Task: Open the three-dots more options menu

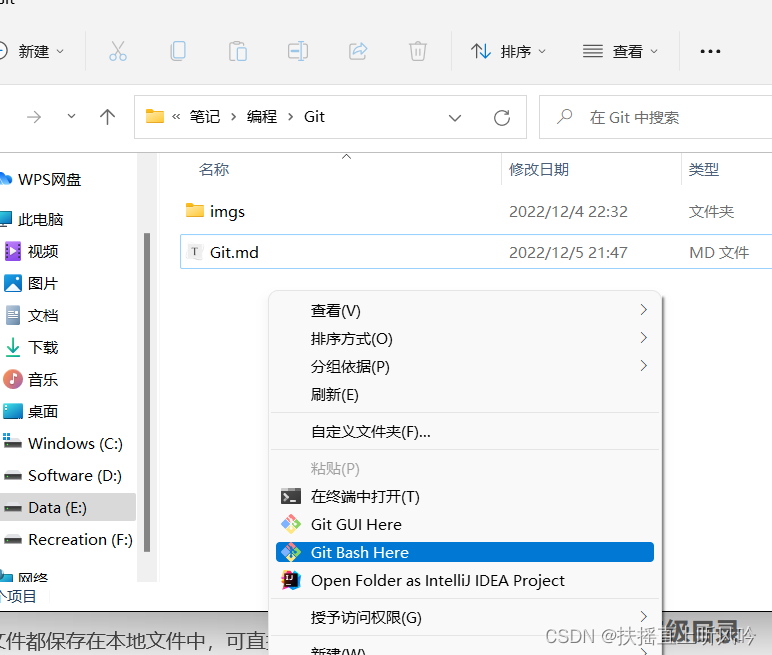Action: [710, 51]
